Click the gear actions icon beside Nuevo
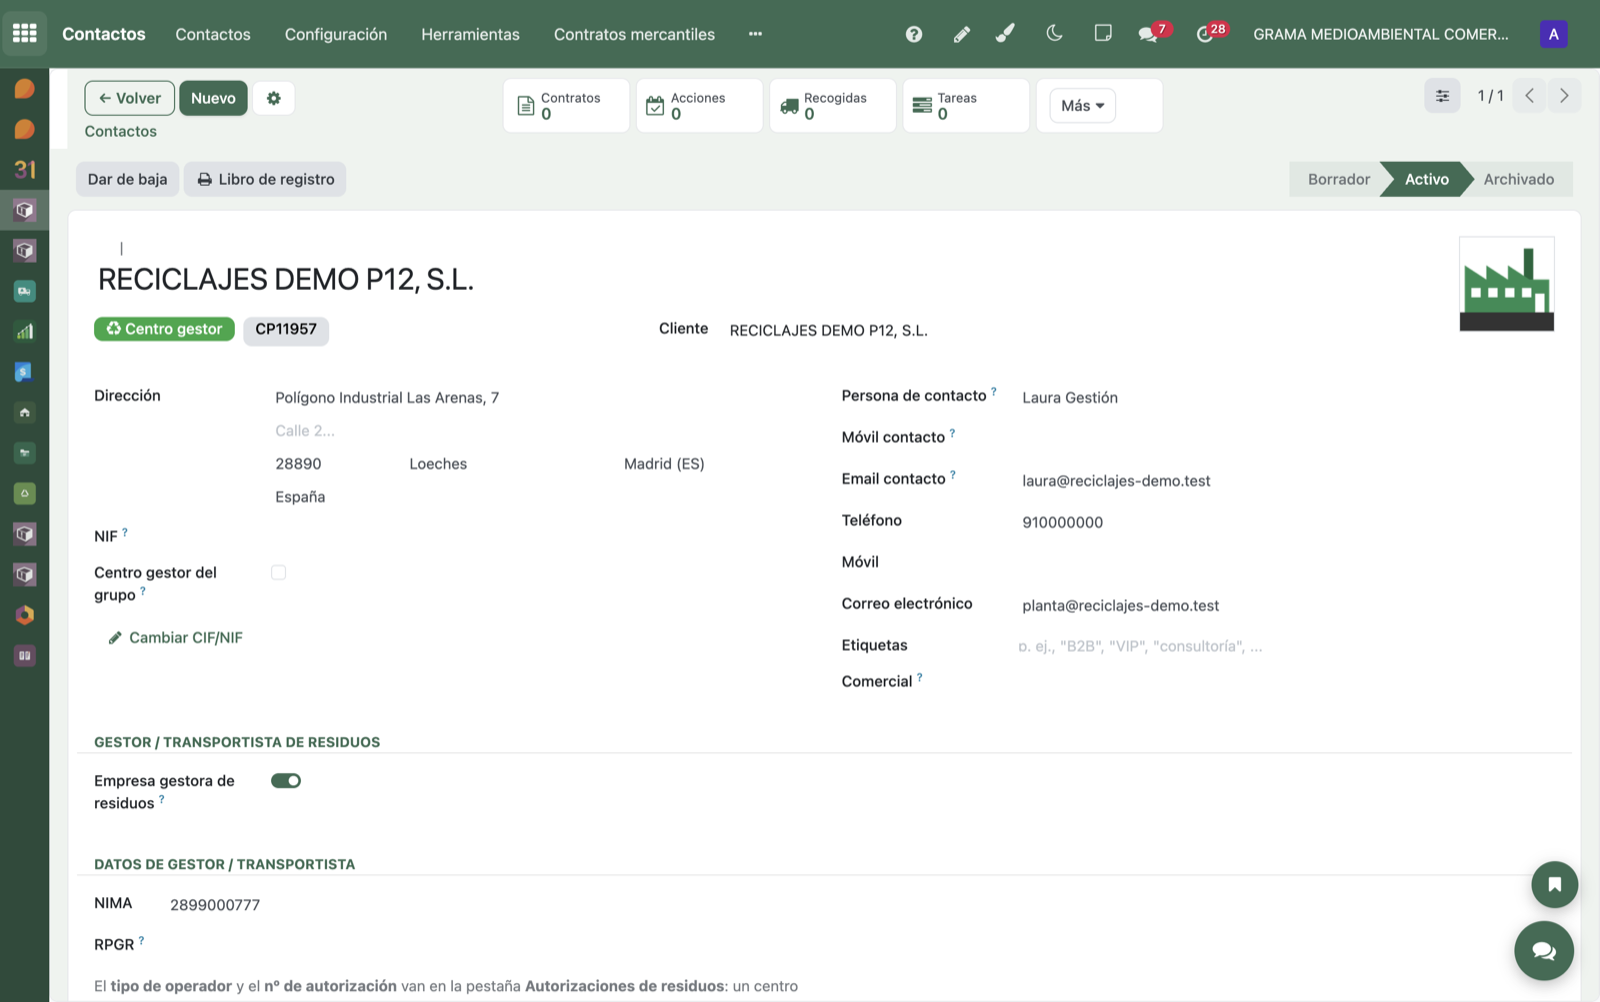 click(274, 98)
